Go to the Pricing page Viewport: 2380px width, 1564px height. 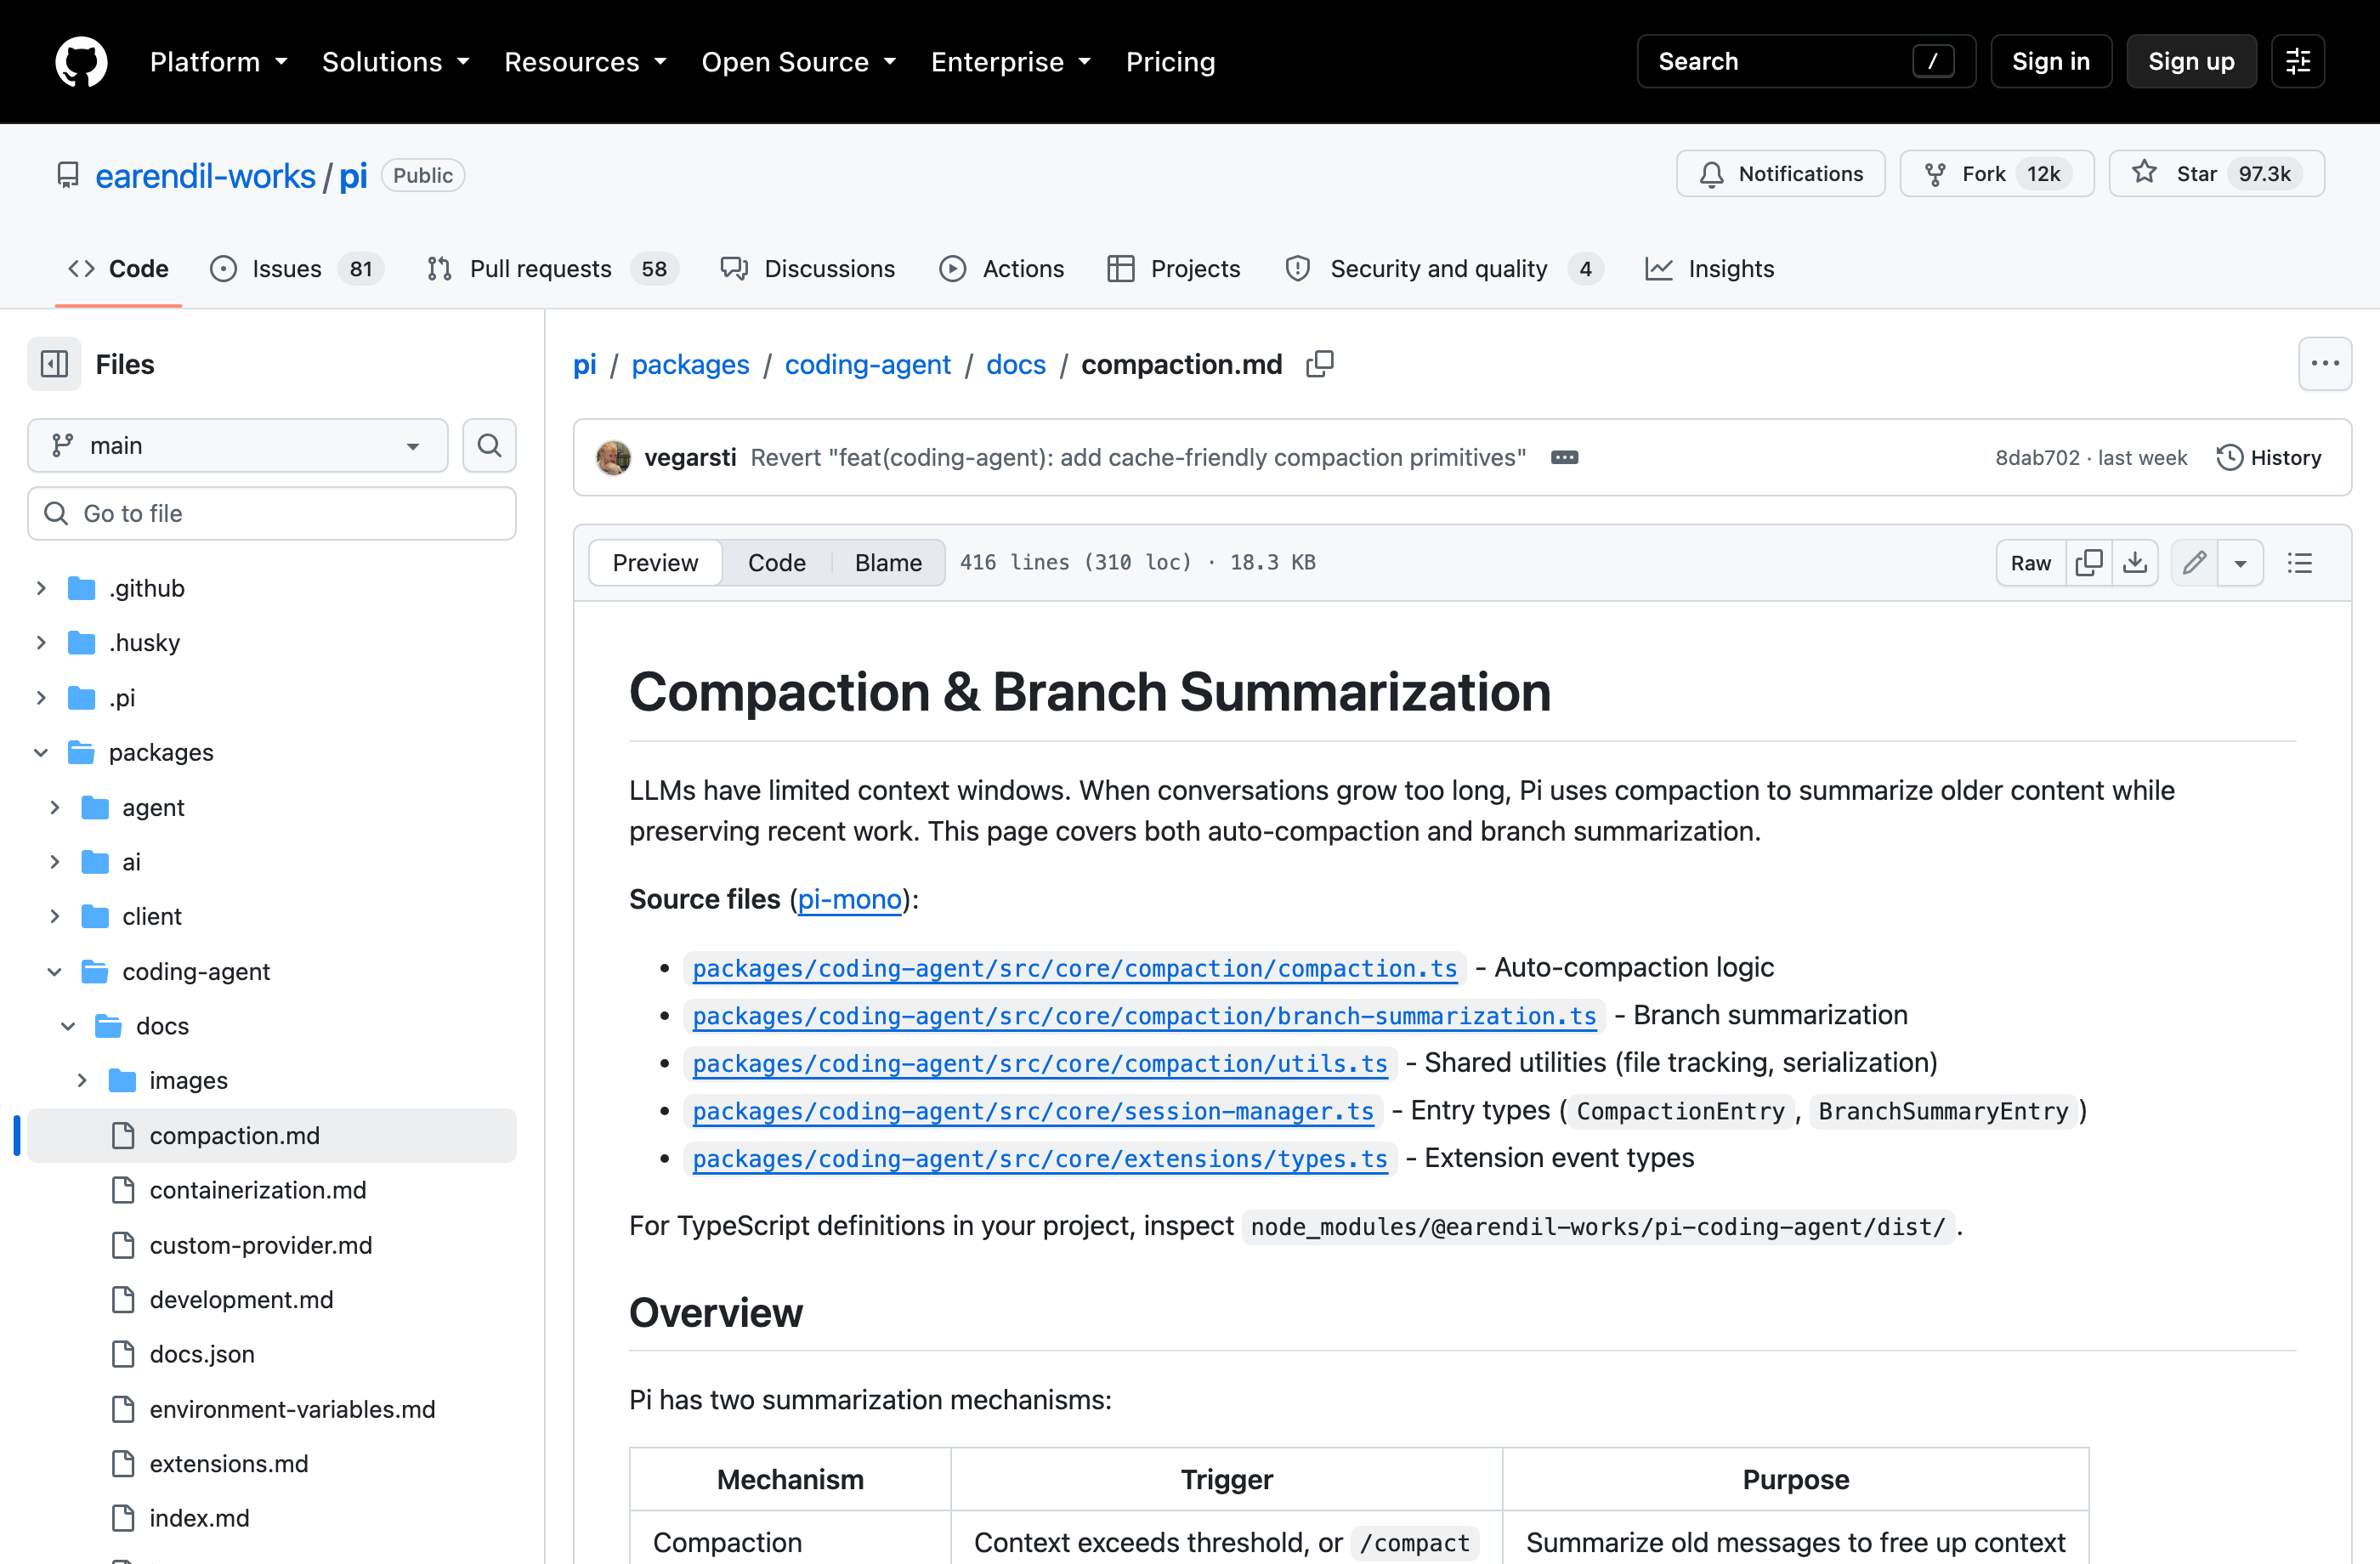[x=1170, y=62]
